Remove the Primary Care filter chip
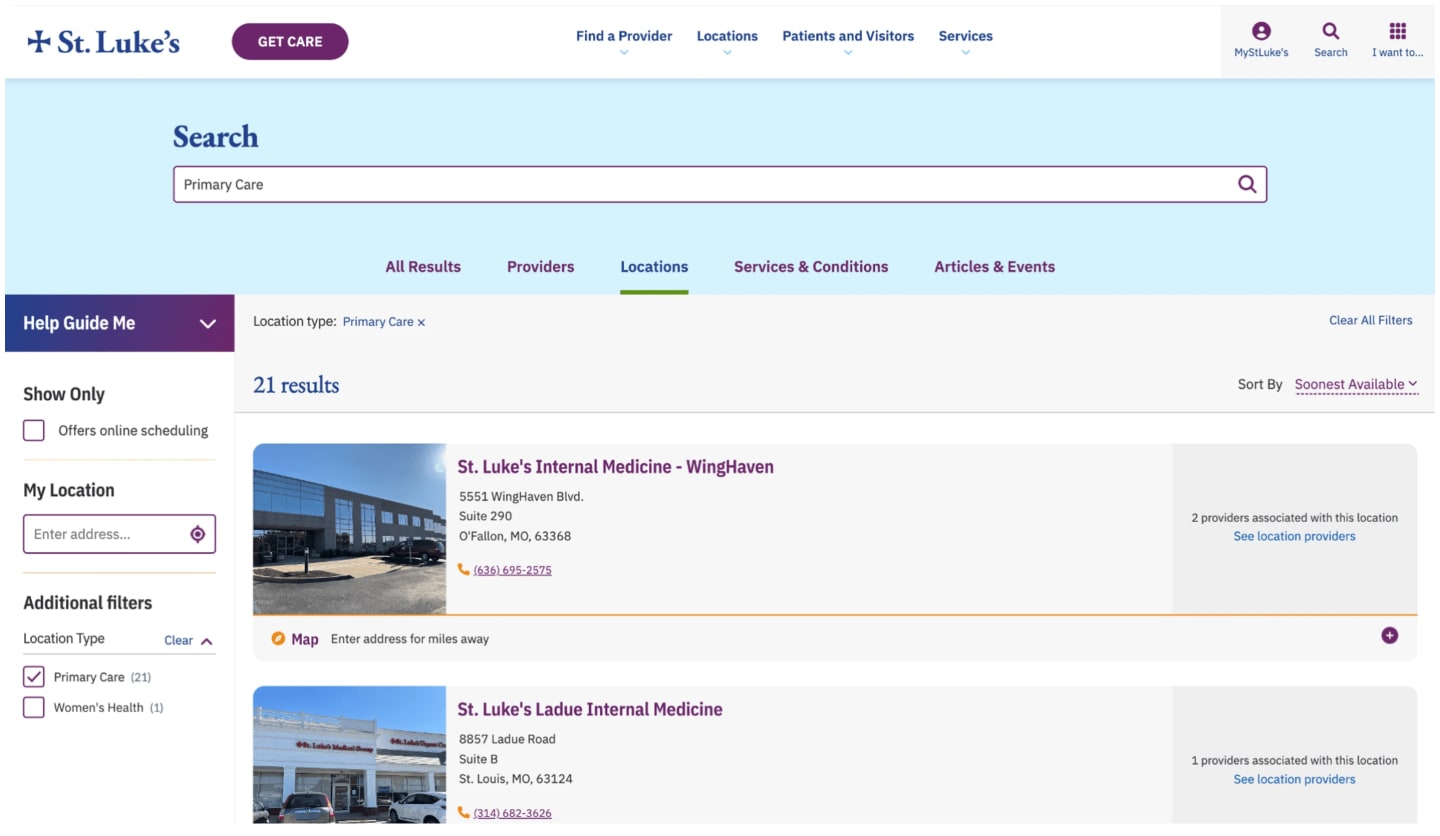 point(421,322)
